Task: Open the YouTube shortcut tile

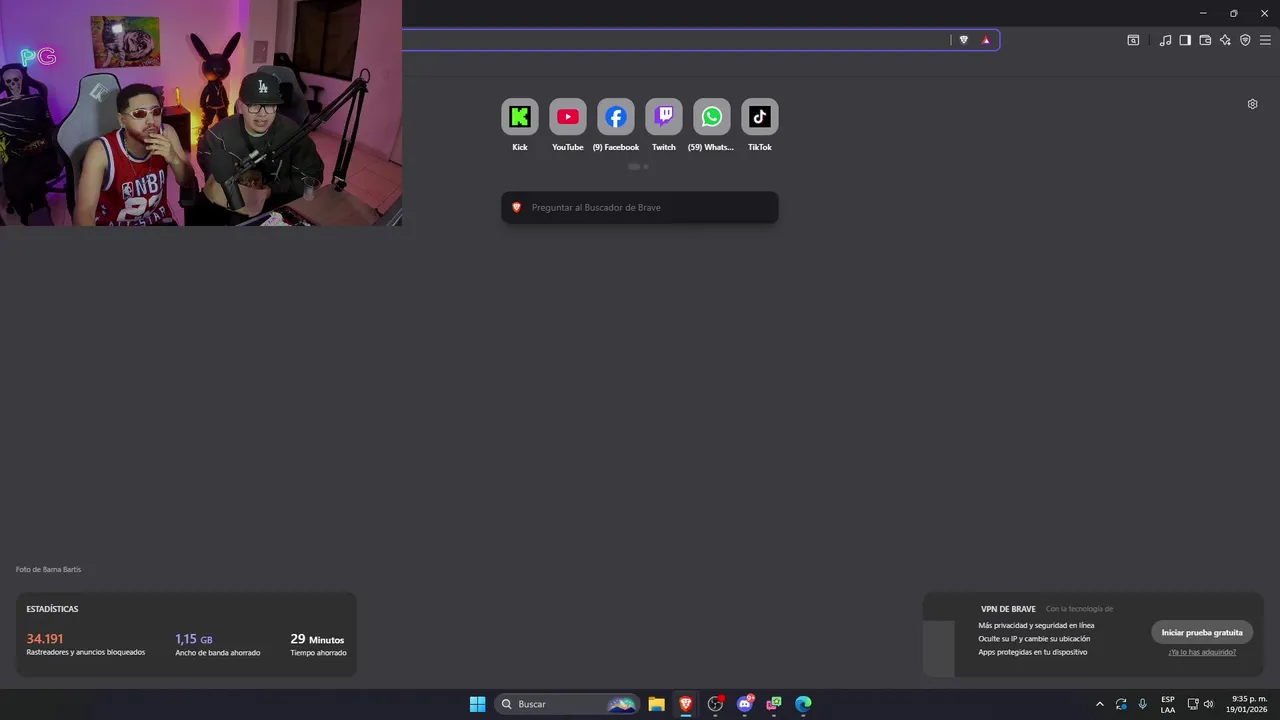Action: pyautogui.click(x=568, y=117)
